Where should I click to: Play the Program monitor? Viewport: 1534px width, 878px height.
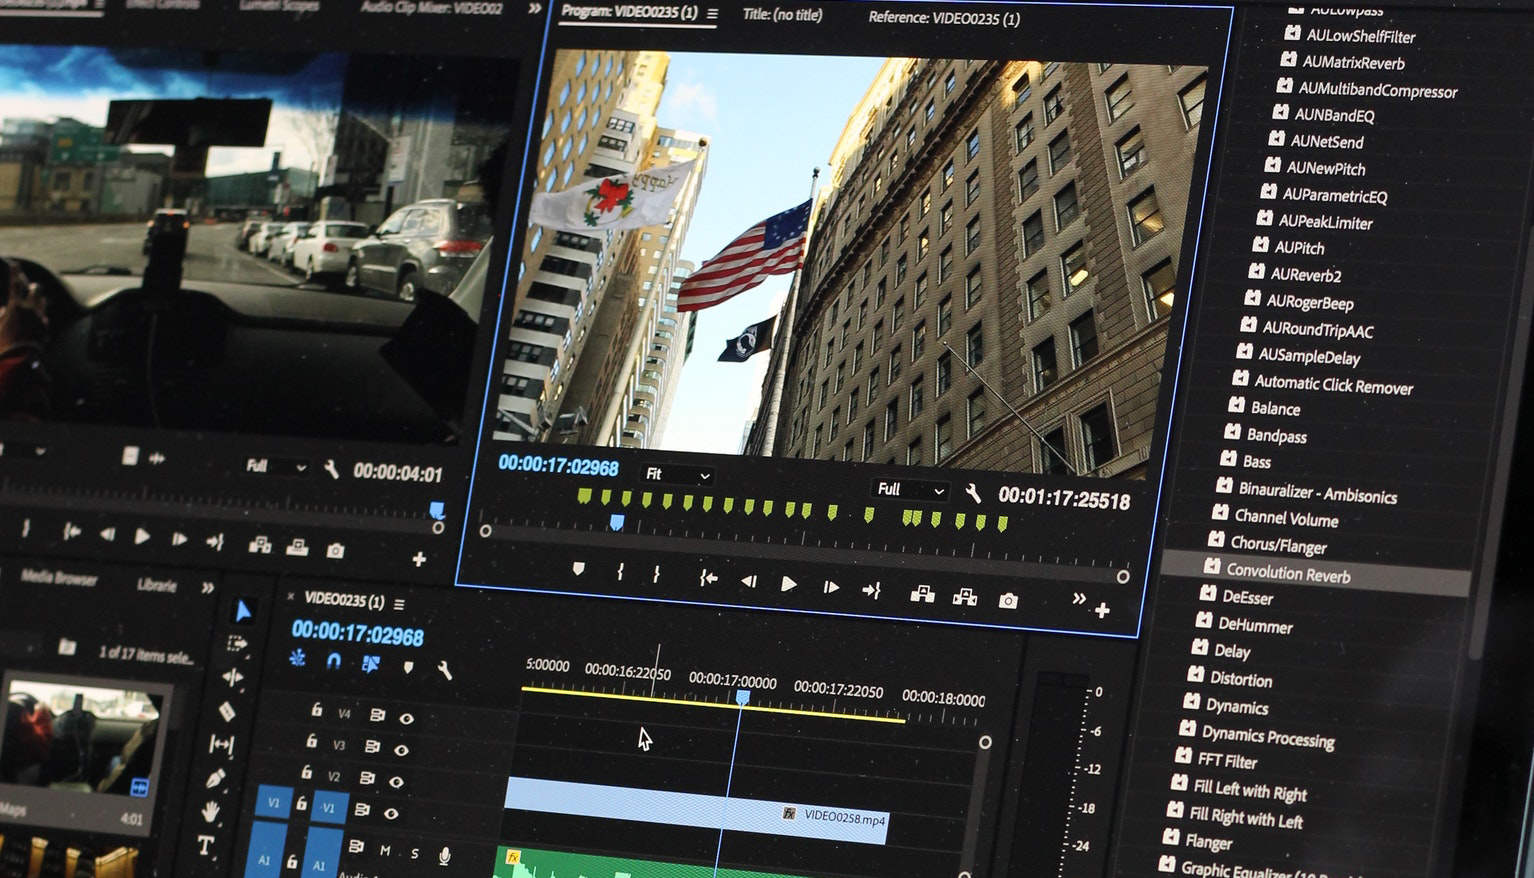point(788,583)
